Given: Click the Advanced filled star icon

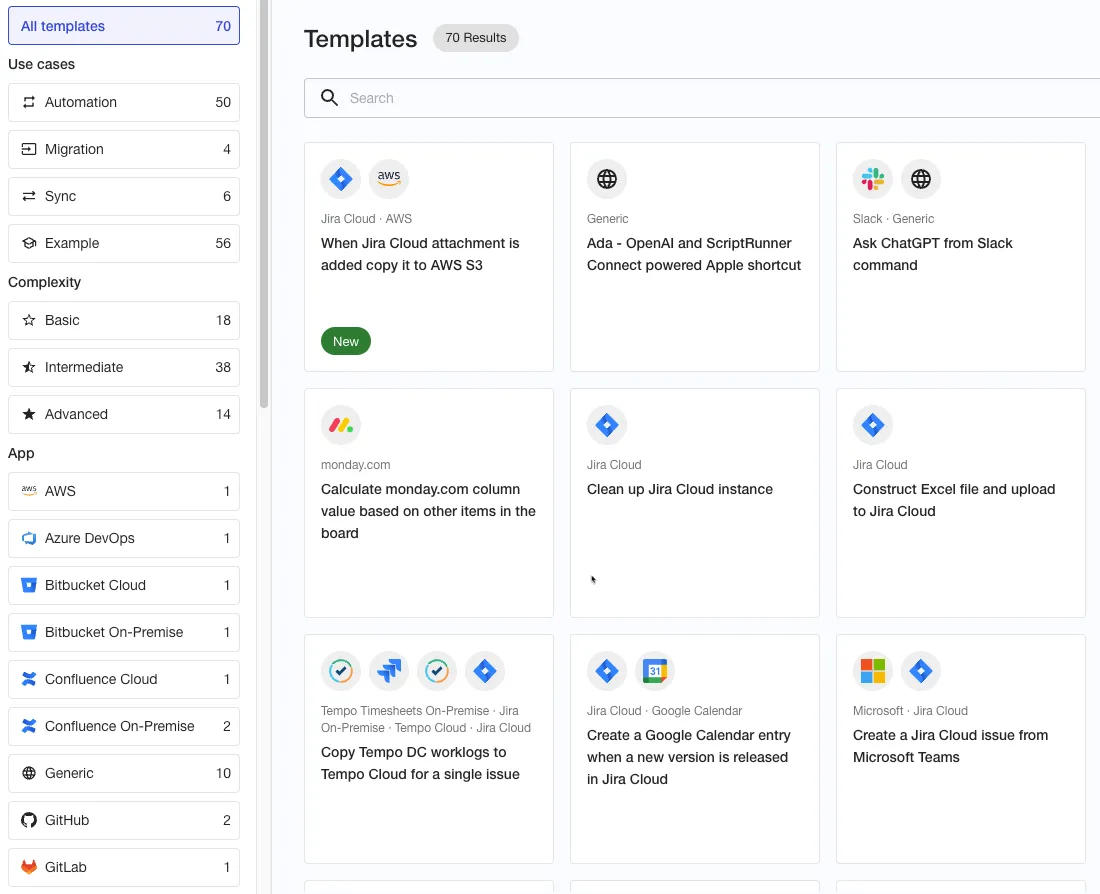Looking at the screenshot, I should [x=29, y=415].
